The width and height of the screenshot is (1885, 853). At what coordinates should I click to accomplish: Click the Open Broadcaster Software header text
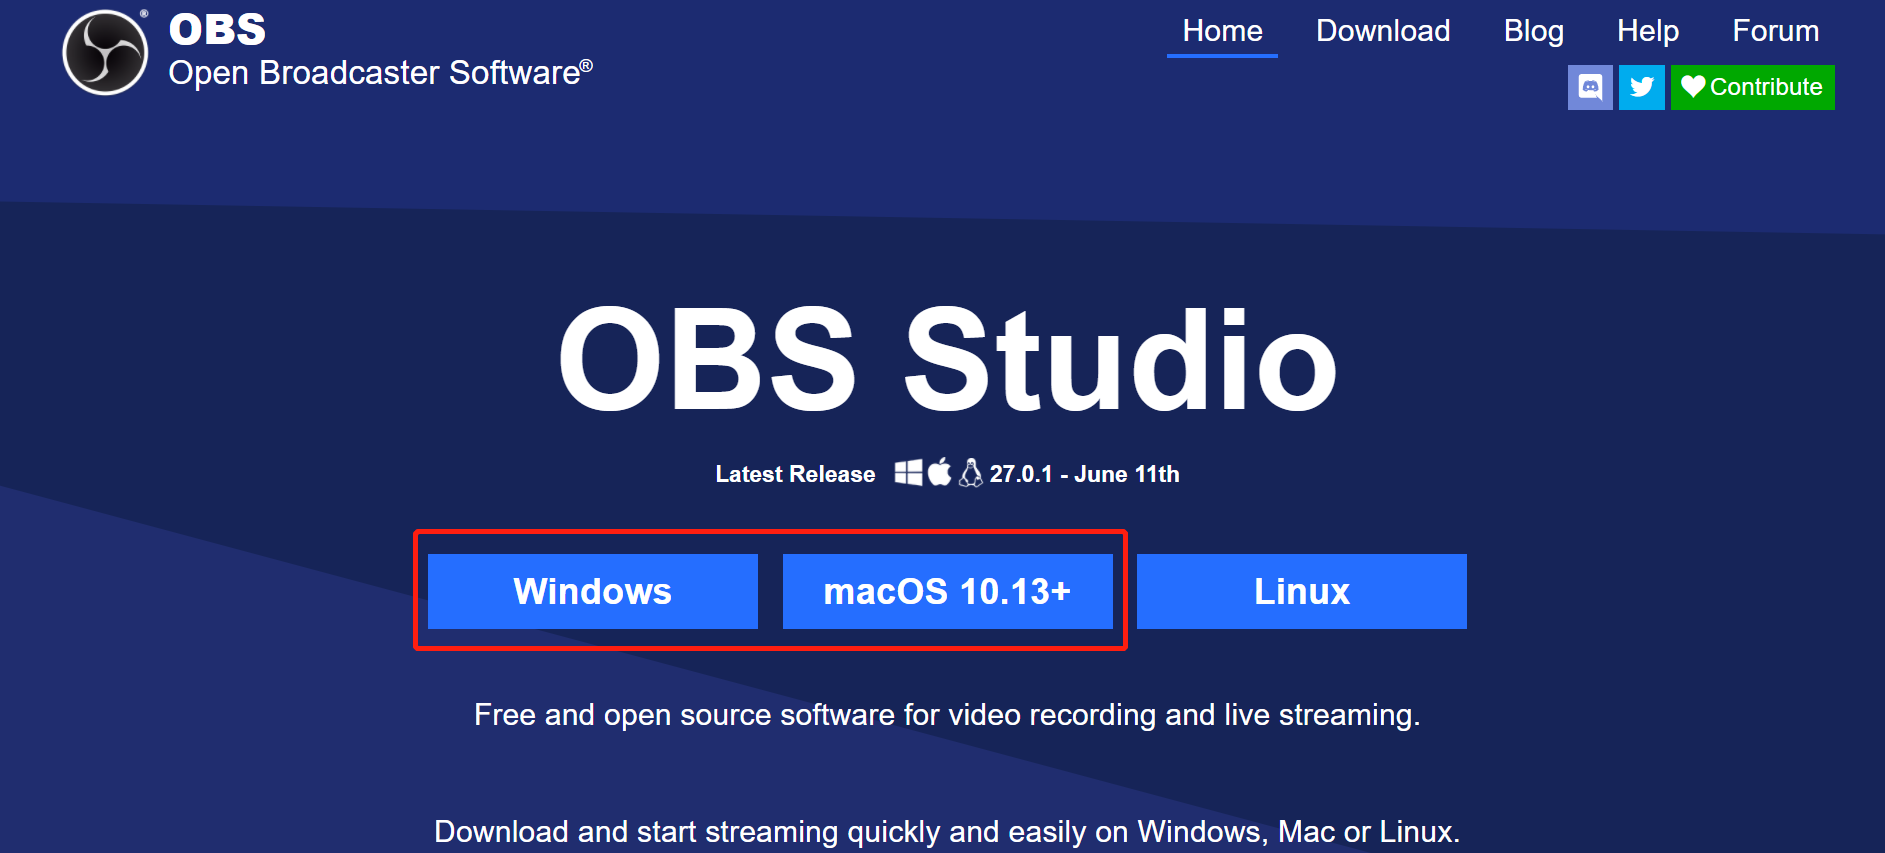(380, 73)
